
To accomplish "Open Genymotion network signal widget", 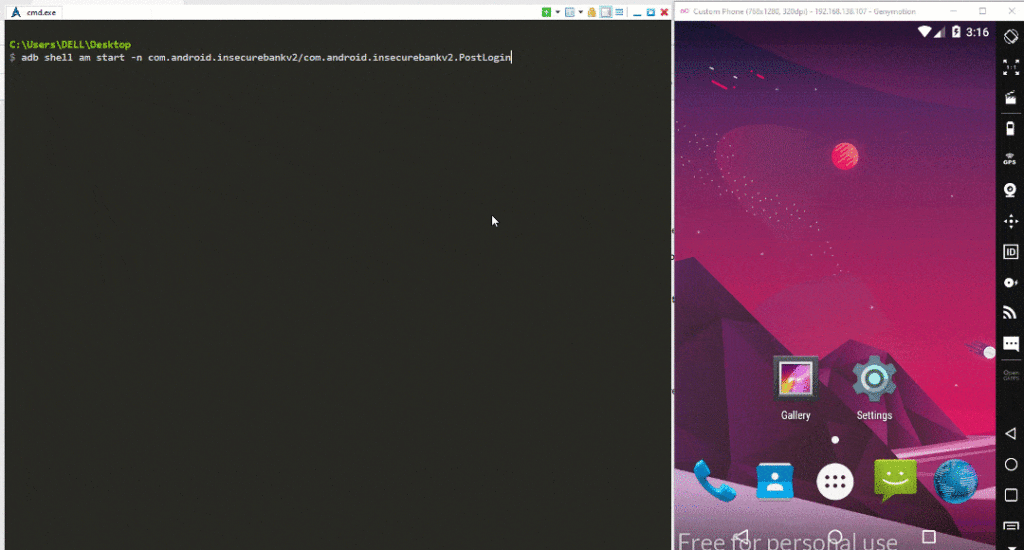I will 1010,314.
